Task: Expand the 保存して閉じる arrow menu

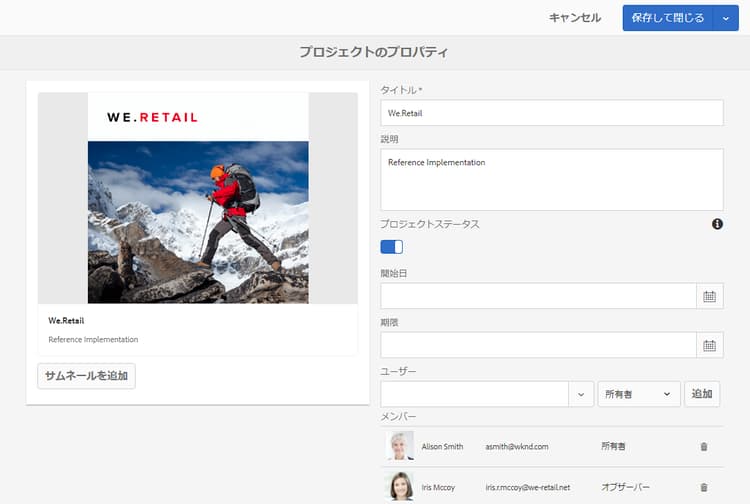Action: pyautogui.click(x=726, y=18)
